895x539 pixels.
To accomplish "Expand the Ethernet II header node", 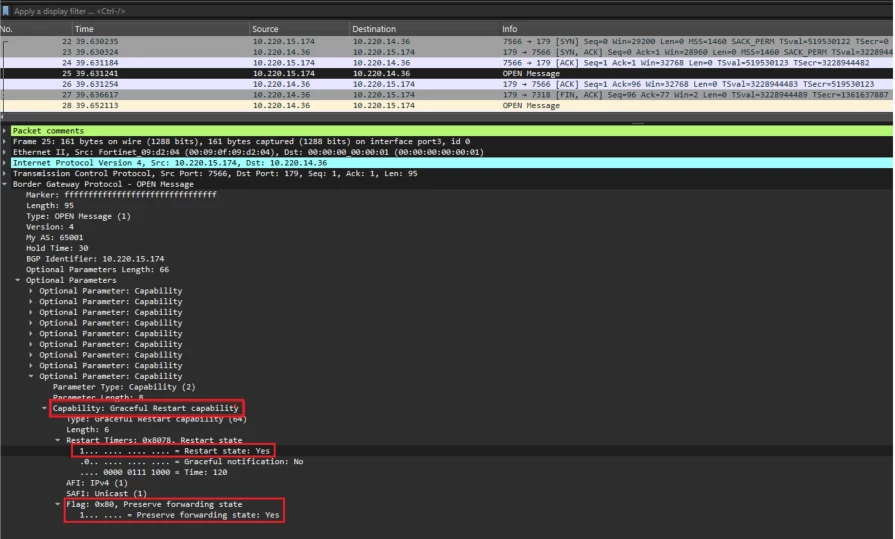I will pos(5,152).
